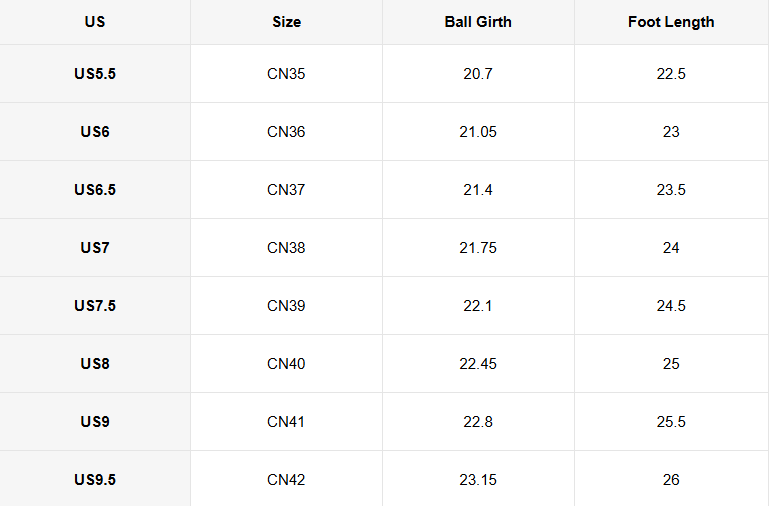
Task: Click the CN38 size cell
Action: pos(286,248)
